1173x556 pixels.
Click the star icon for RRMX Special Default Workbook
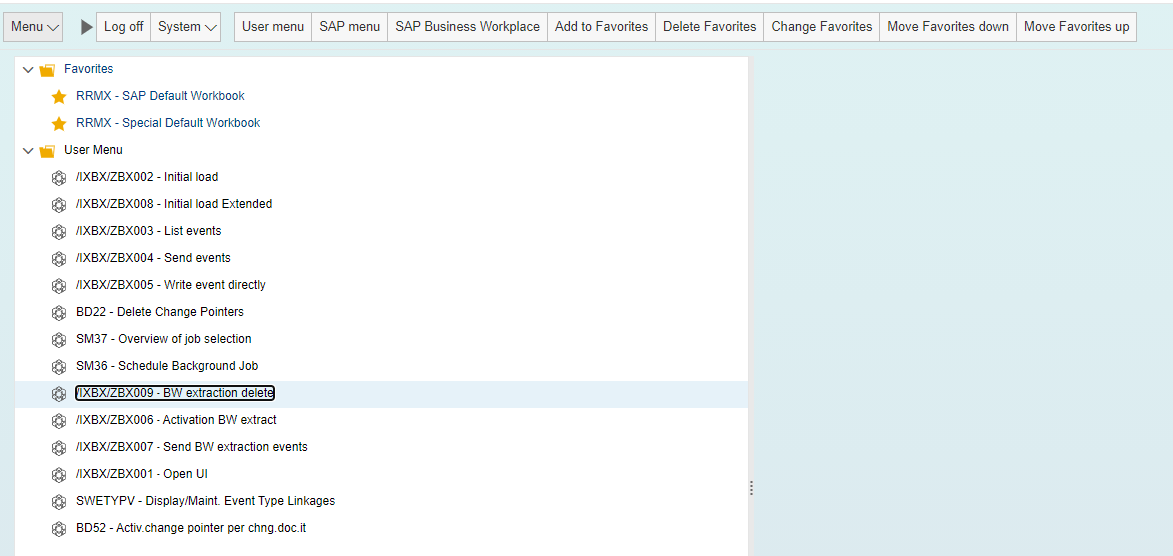click(59, 124)
